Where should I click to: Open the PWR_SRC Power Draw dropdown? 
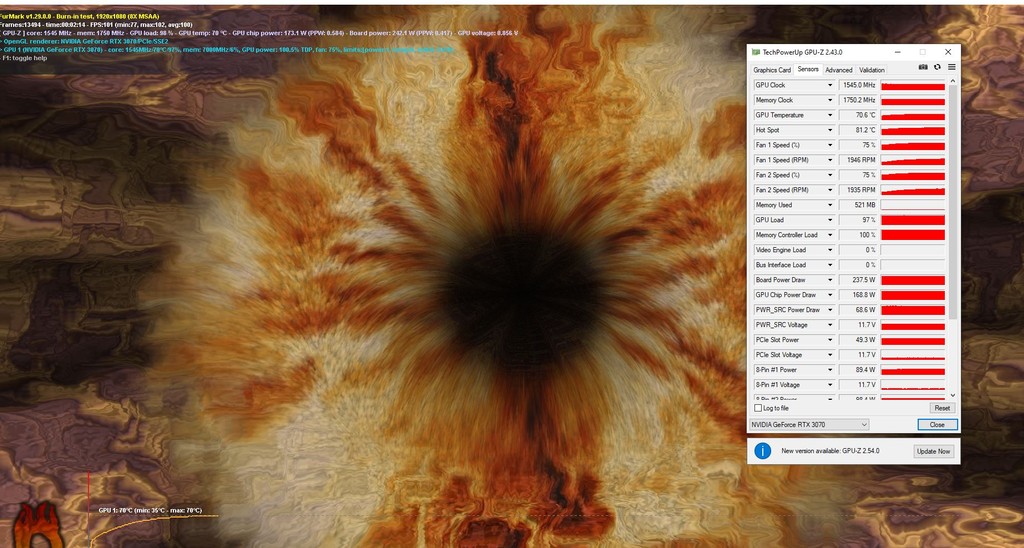click(830, 311)
